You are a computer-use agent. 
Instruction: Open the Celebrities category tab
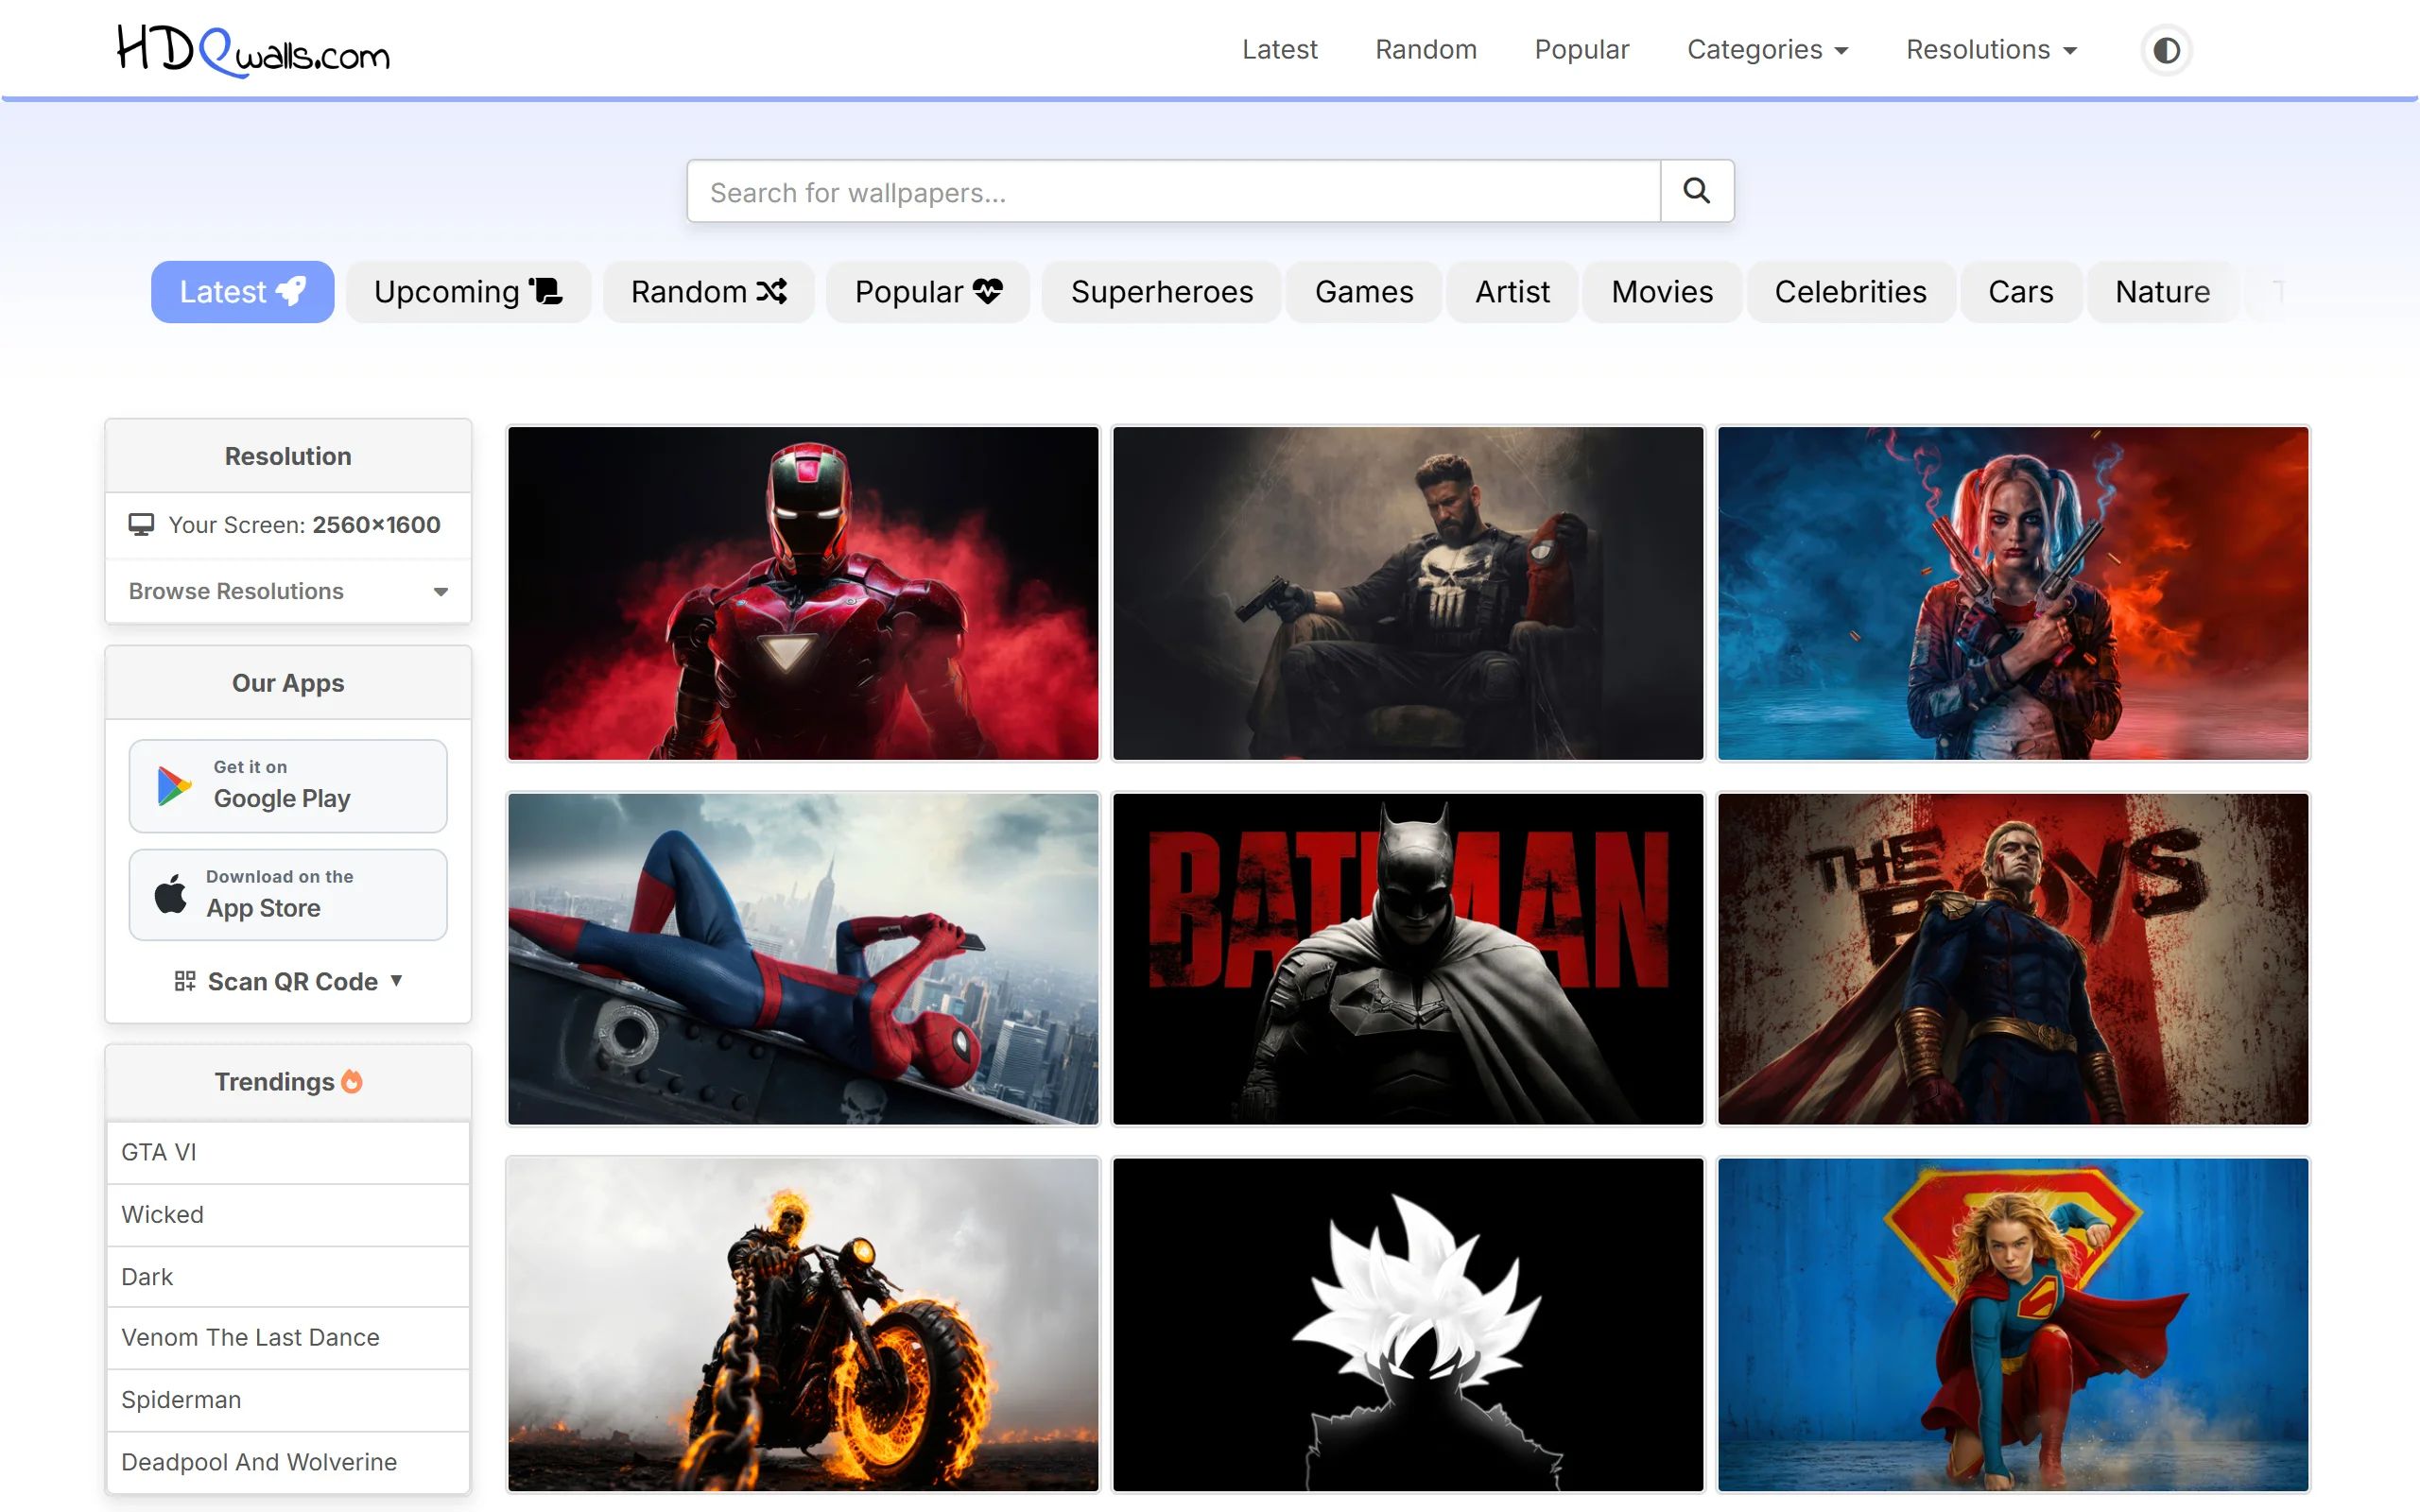1850,292
